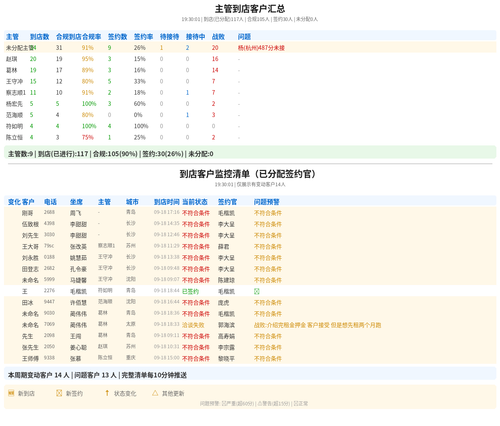Click signing officer 陈建琼

[x=226, y=280]
